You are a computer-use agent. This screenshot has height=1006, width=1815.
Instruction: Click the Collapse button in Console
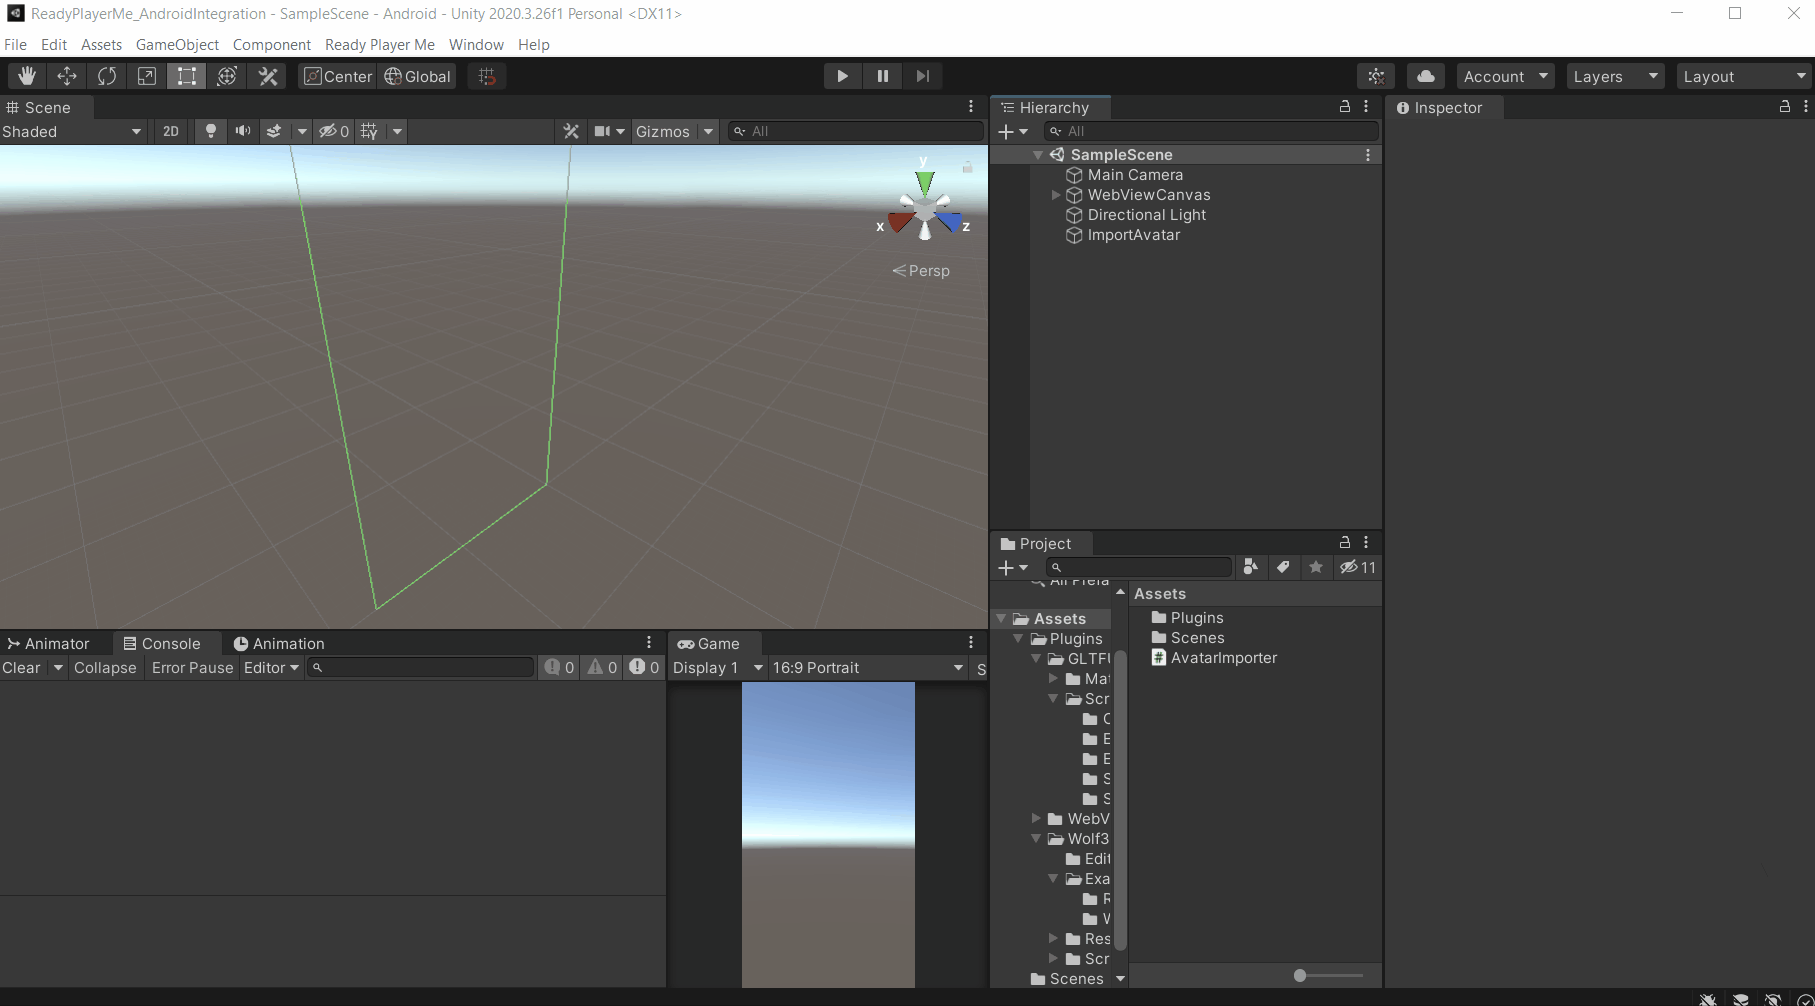[x=105, y=667]
